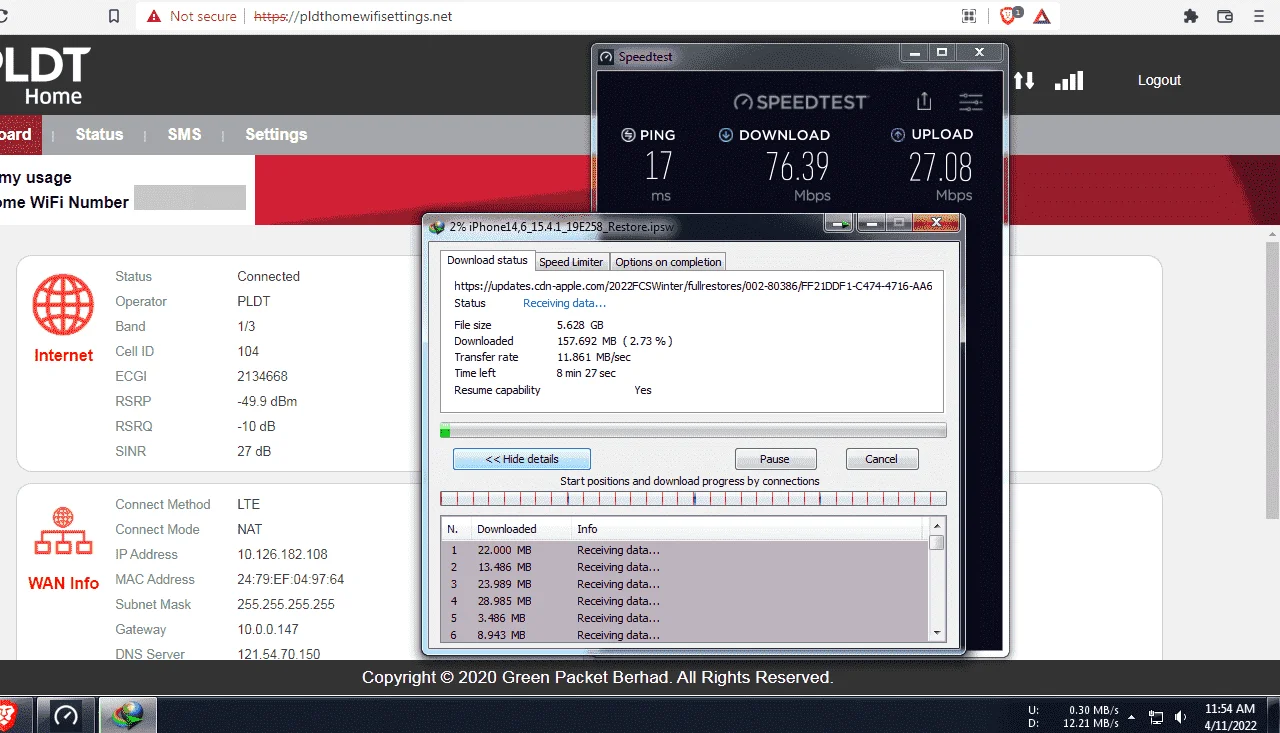Click the Not secure warning icon
1280x733 pixels.
[154, 16]
